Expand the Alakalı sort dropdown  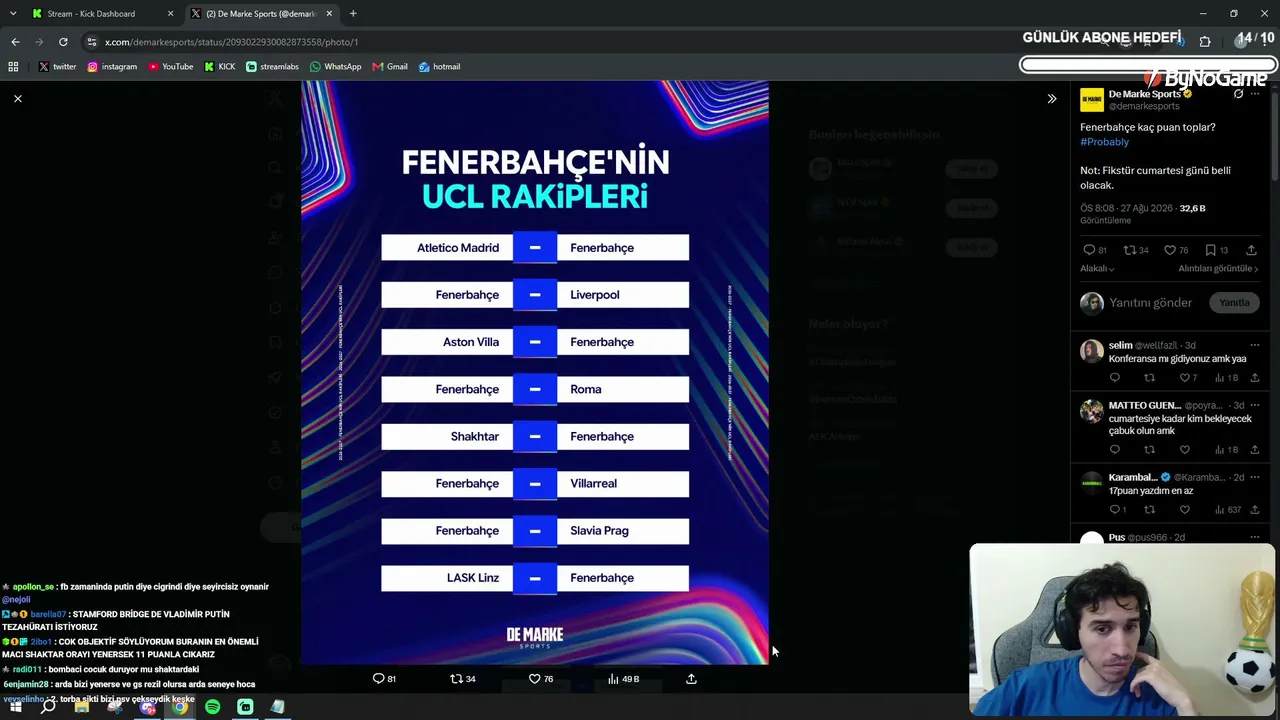point(1097,269)
